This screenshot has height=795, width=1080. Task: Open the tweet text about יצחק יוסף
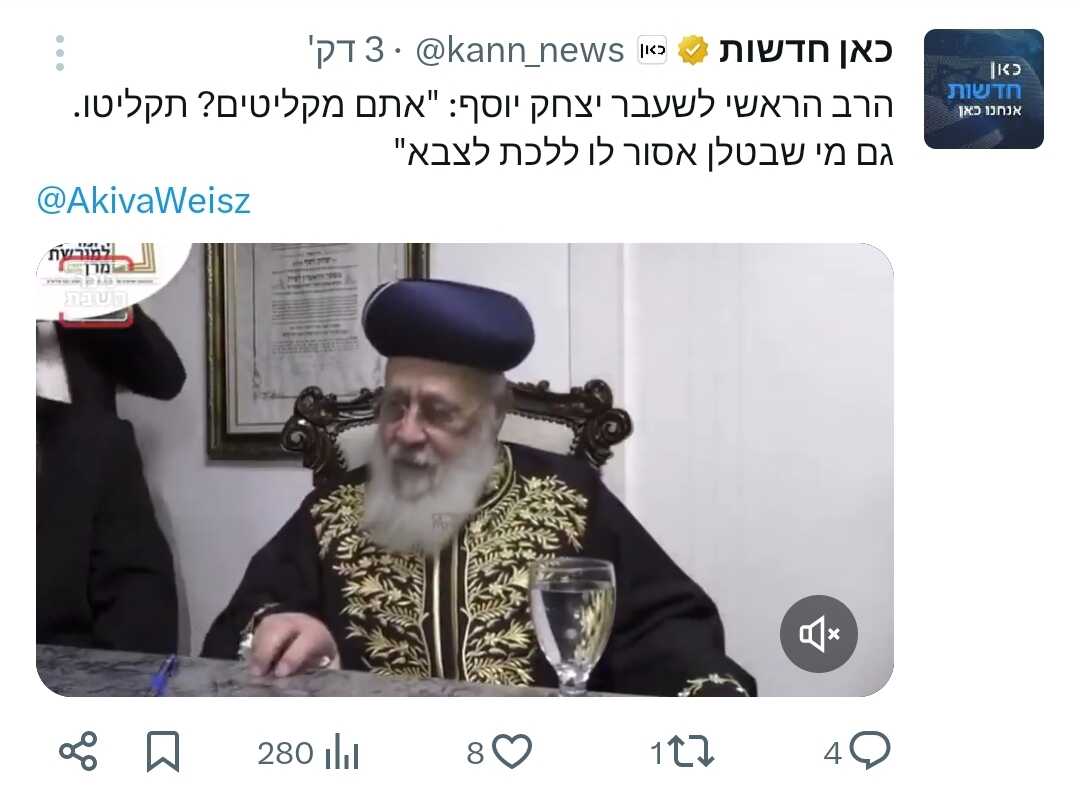coord(483,129)
